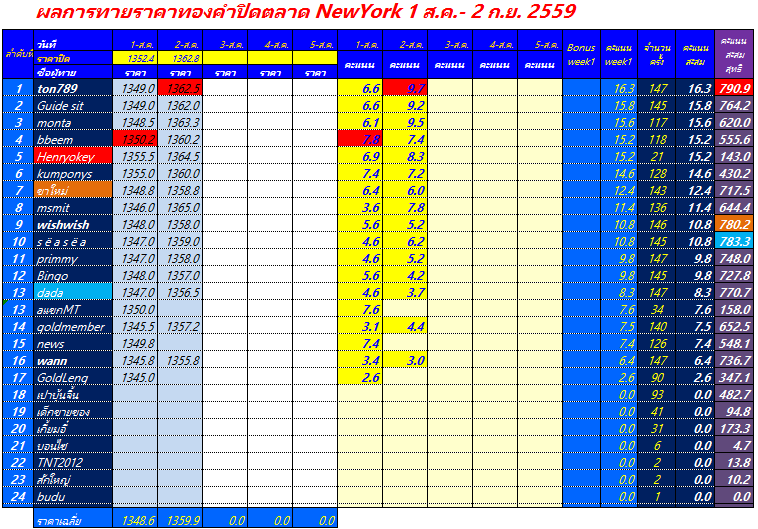Image resolution: width=758 pixels, height=529 pixels.
Task: Click the price cell 1348.8
Action: pyautogui.click(x=135, y=191)
